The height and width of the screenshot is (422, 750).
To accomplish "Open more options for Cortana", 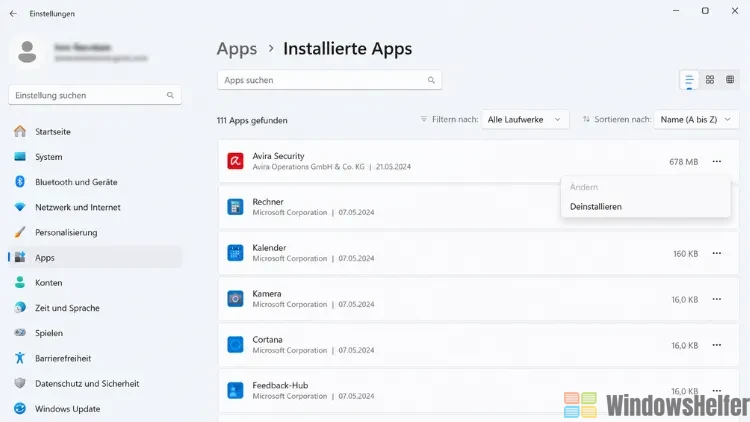I will 717,345.
